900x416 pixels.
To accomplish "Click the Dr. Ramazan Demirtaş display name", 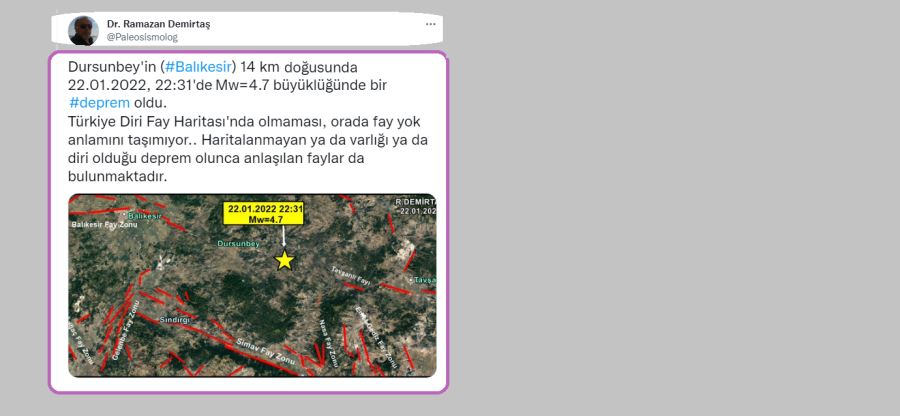I will tap(158, 24).
